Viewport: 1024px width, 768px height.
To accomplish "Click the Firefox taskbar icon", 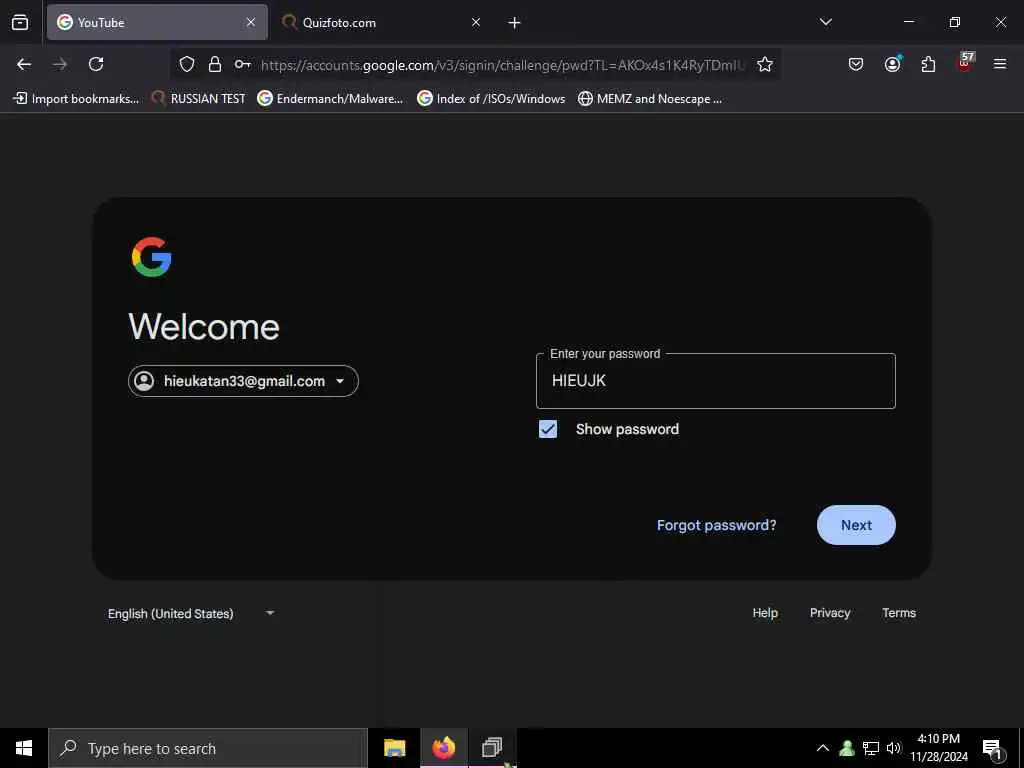I will pos(443,748).
